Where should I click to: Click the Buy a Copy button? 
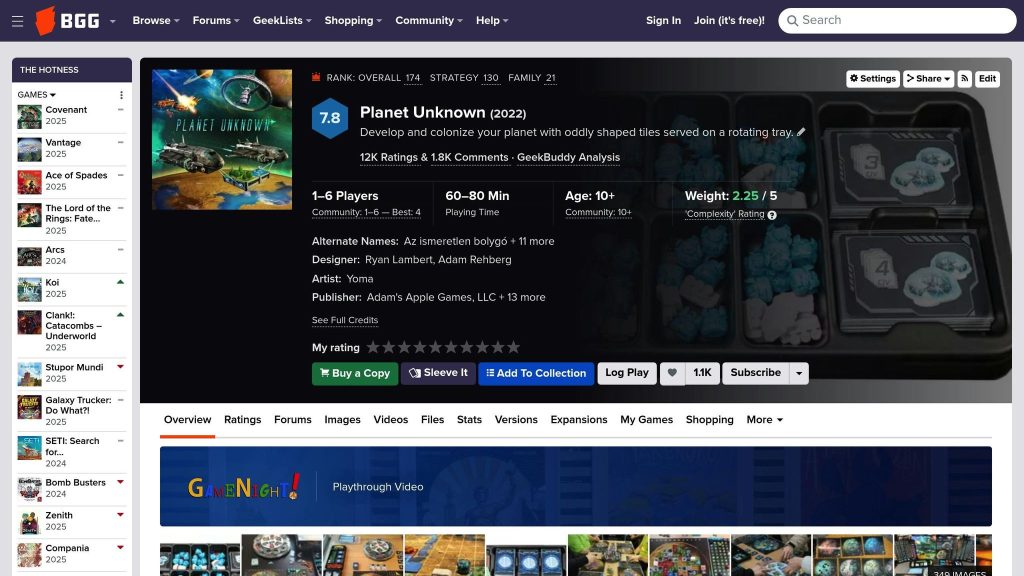click(355, 373)
